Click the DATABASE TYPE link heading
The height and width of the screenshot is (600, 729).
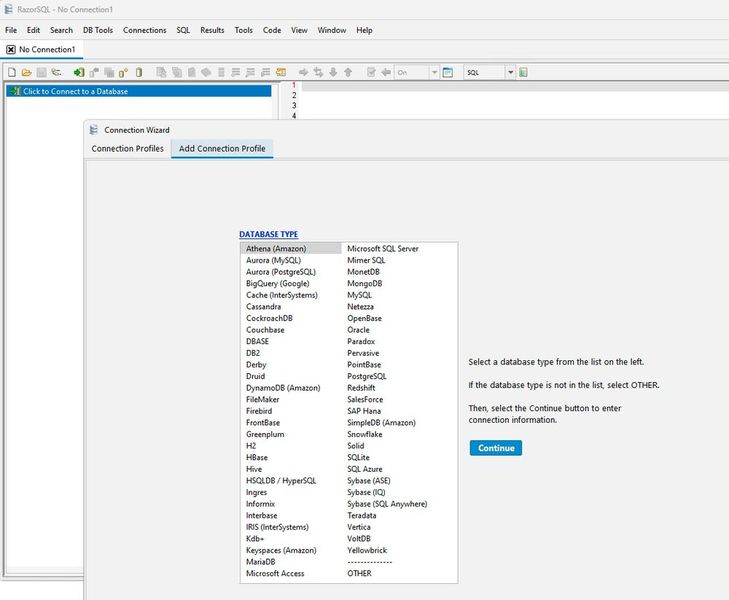[269, 234]
